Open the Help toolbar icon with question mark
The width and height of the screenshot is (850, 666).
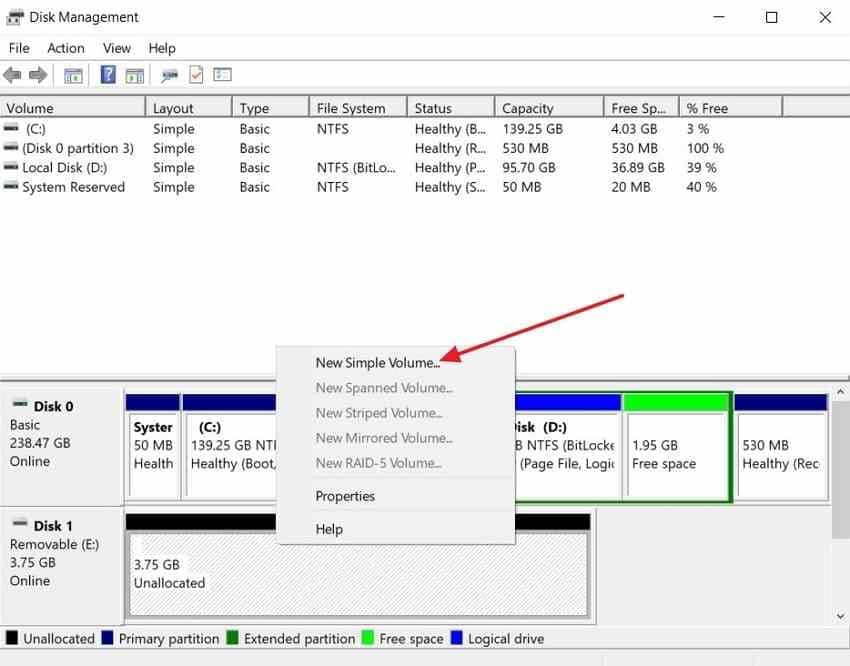point(108,74)
